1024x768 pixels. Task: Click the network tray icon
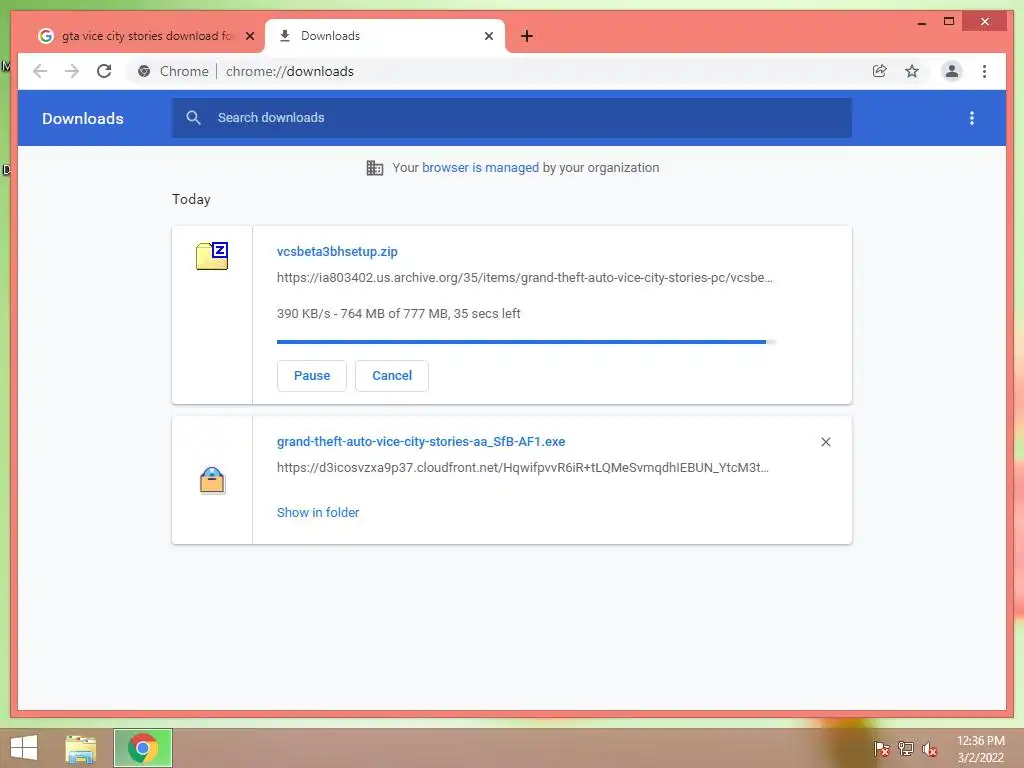click(x=906, y=749)
